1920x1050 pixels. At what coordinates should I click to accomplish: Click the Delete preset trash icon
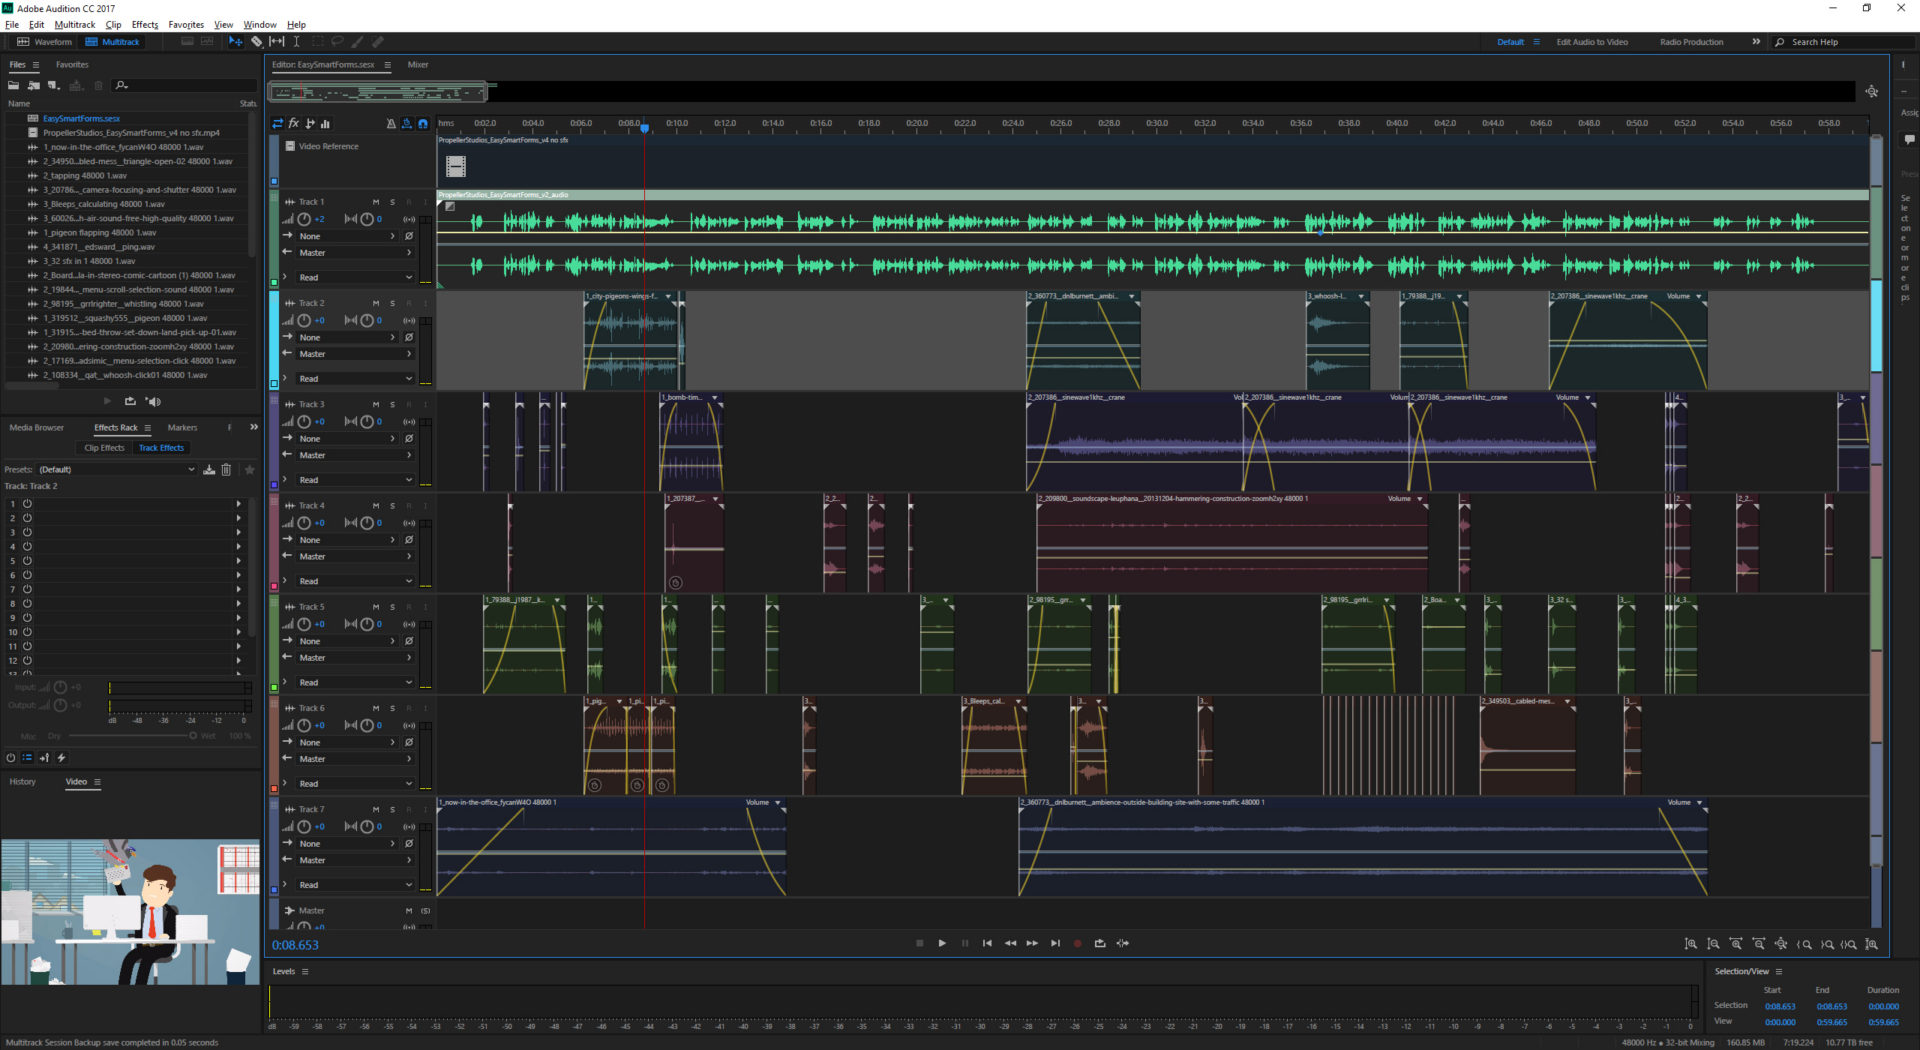[x=226, y=470]
